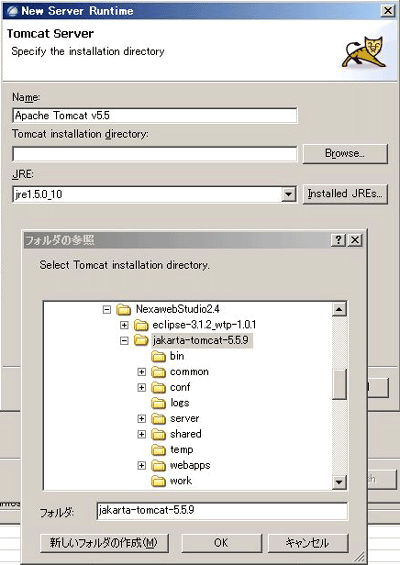Select the NexawebStudio2.4 label
This screenshot has width=400, height=565.
[x=177, y=309]
